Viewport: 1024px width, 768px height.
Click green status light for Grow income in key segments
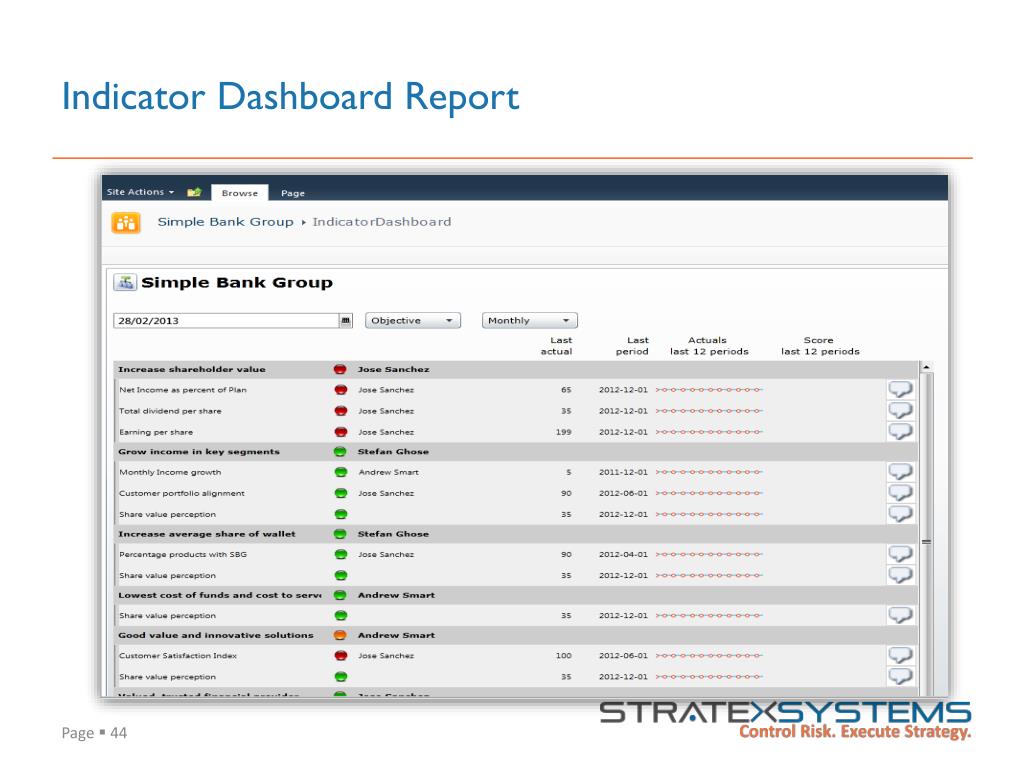tap(340, 452)
